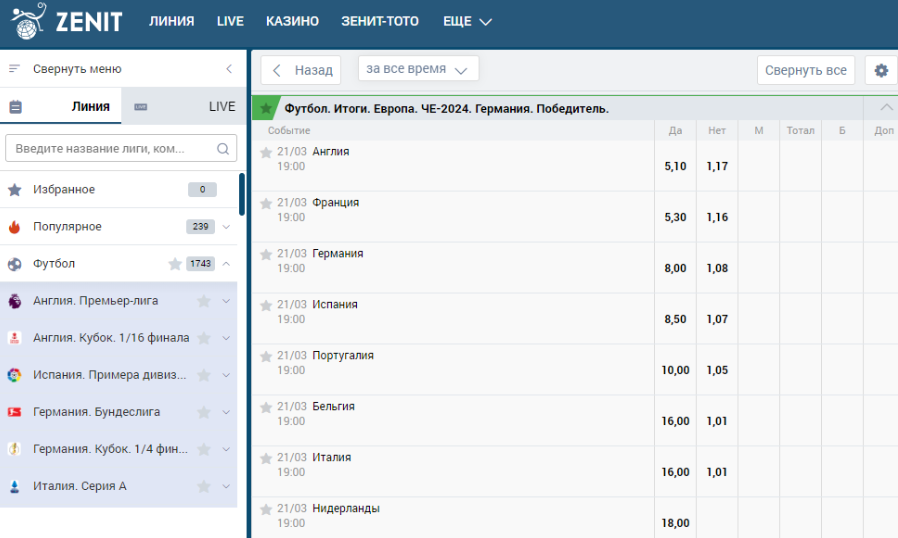This screenshot has width=898, height=538.
Task: Toggle favorite star for Германия. Бундеслига
Action: pos(204,412)
